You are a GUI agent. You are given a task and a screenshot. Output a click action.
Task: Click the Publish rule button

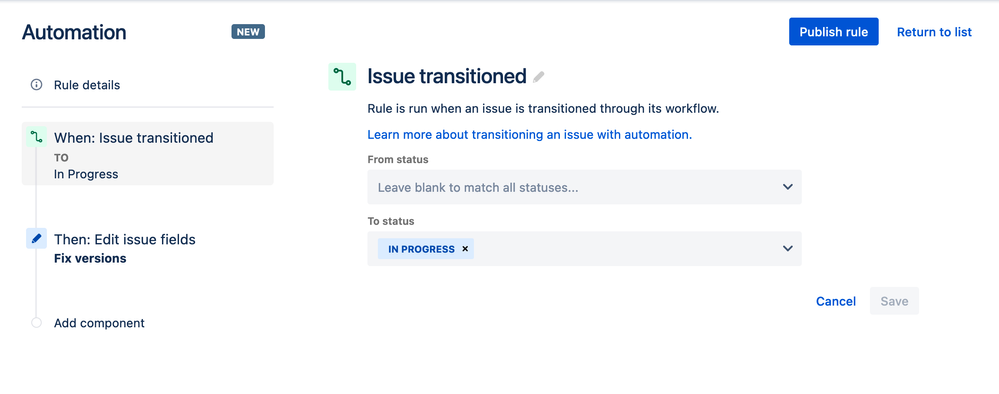tap(833, 32)
